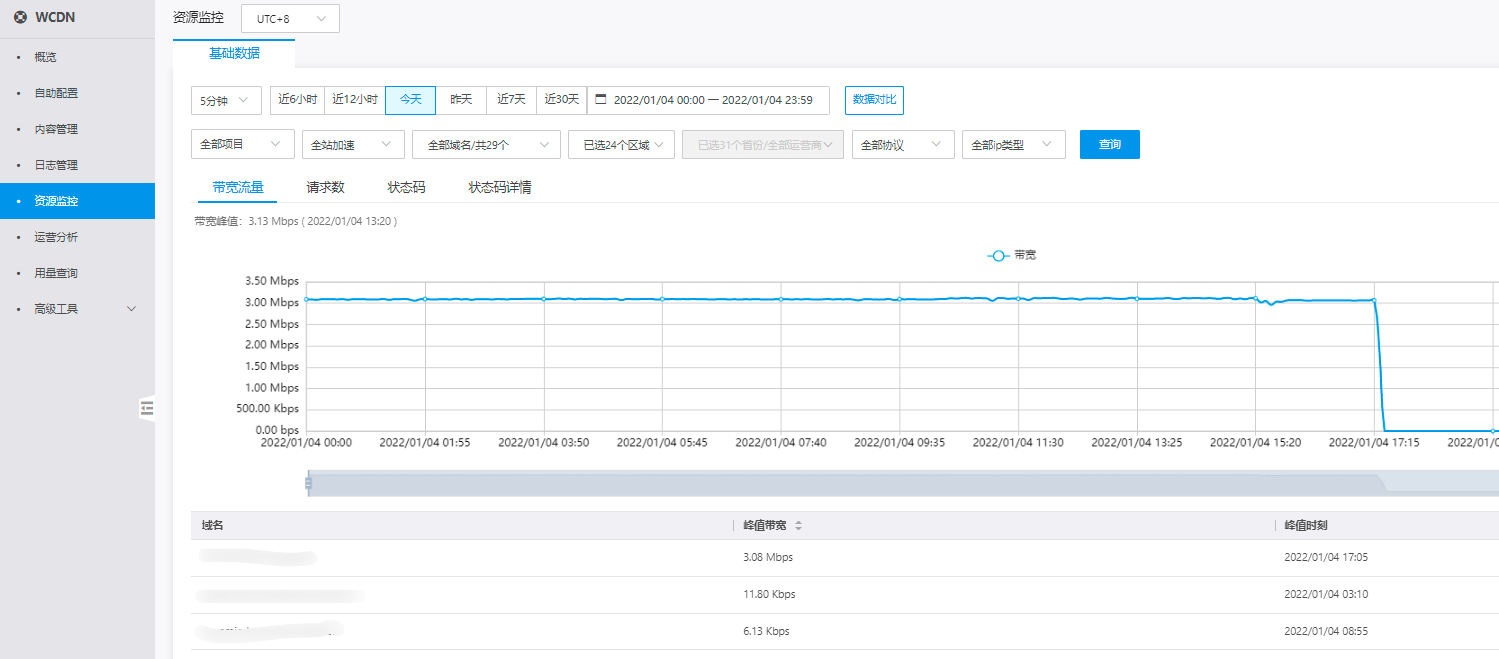Open 运营分析 in the sidebar
Image resolution: width=1499 pixels, height=659 pixels.
click(x=56, y=237)
